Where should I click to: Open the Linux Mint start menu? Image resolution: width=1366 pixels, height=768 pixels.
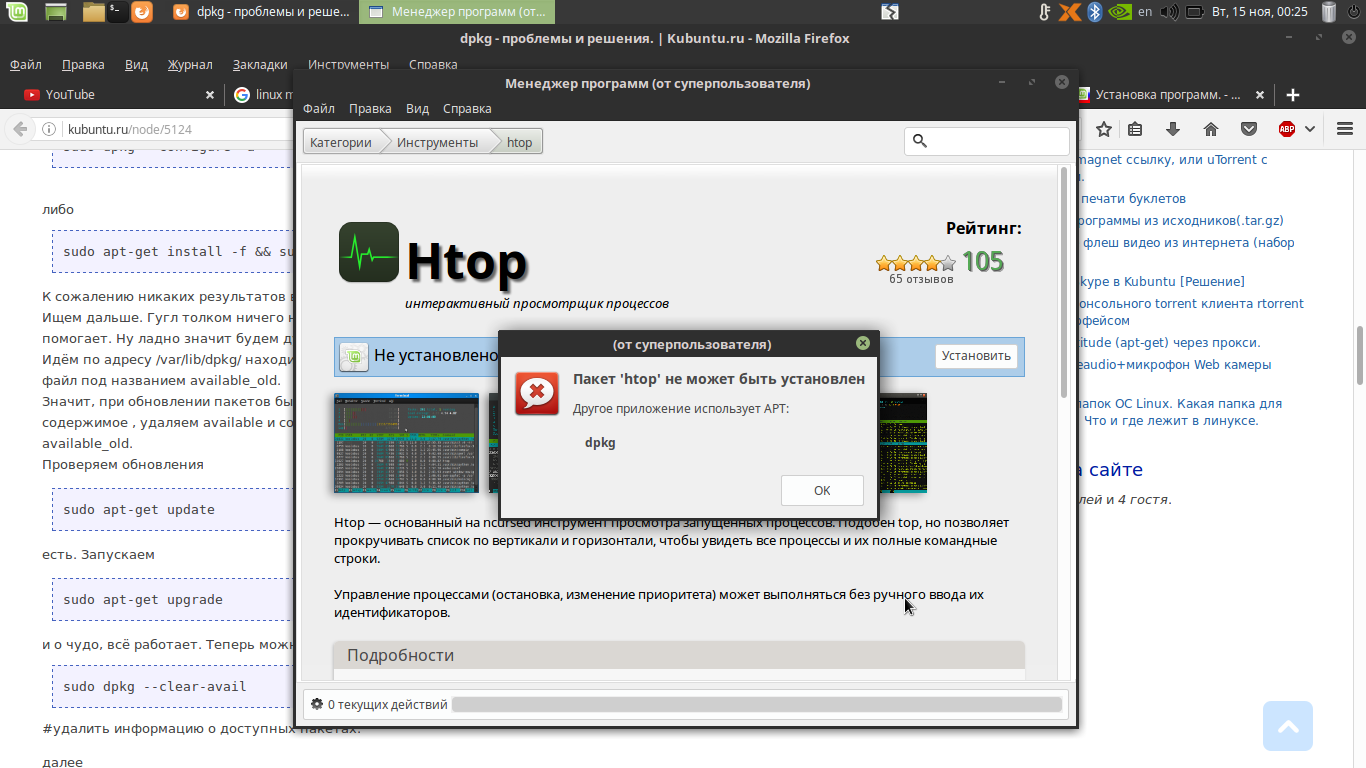coord(18,12)
